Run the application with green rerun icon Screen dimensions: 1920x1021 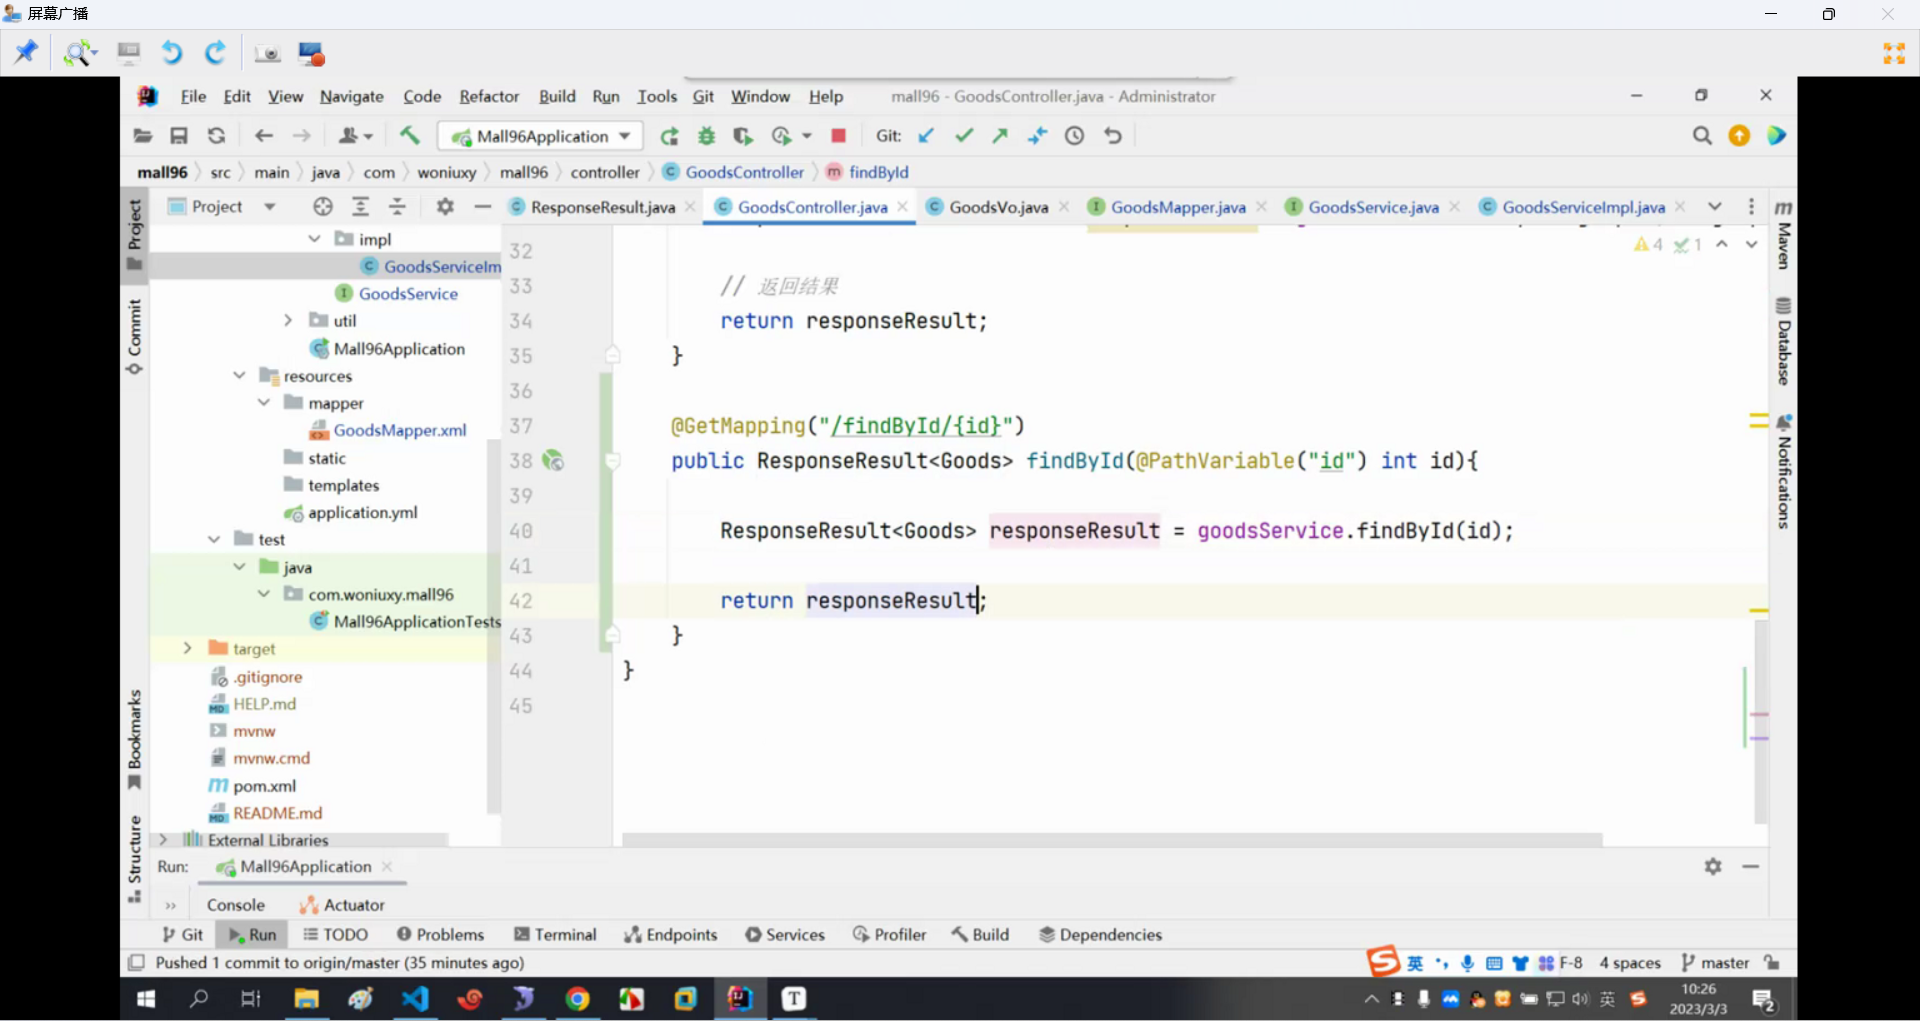click(x=669, y=136)
